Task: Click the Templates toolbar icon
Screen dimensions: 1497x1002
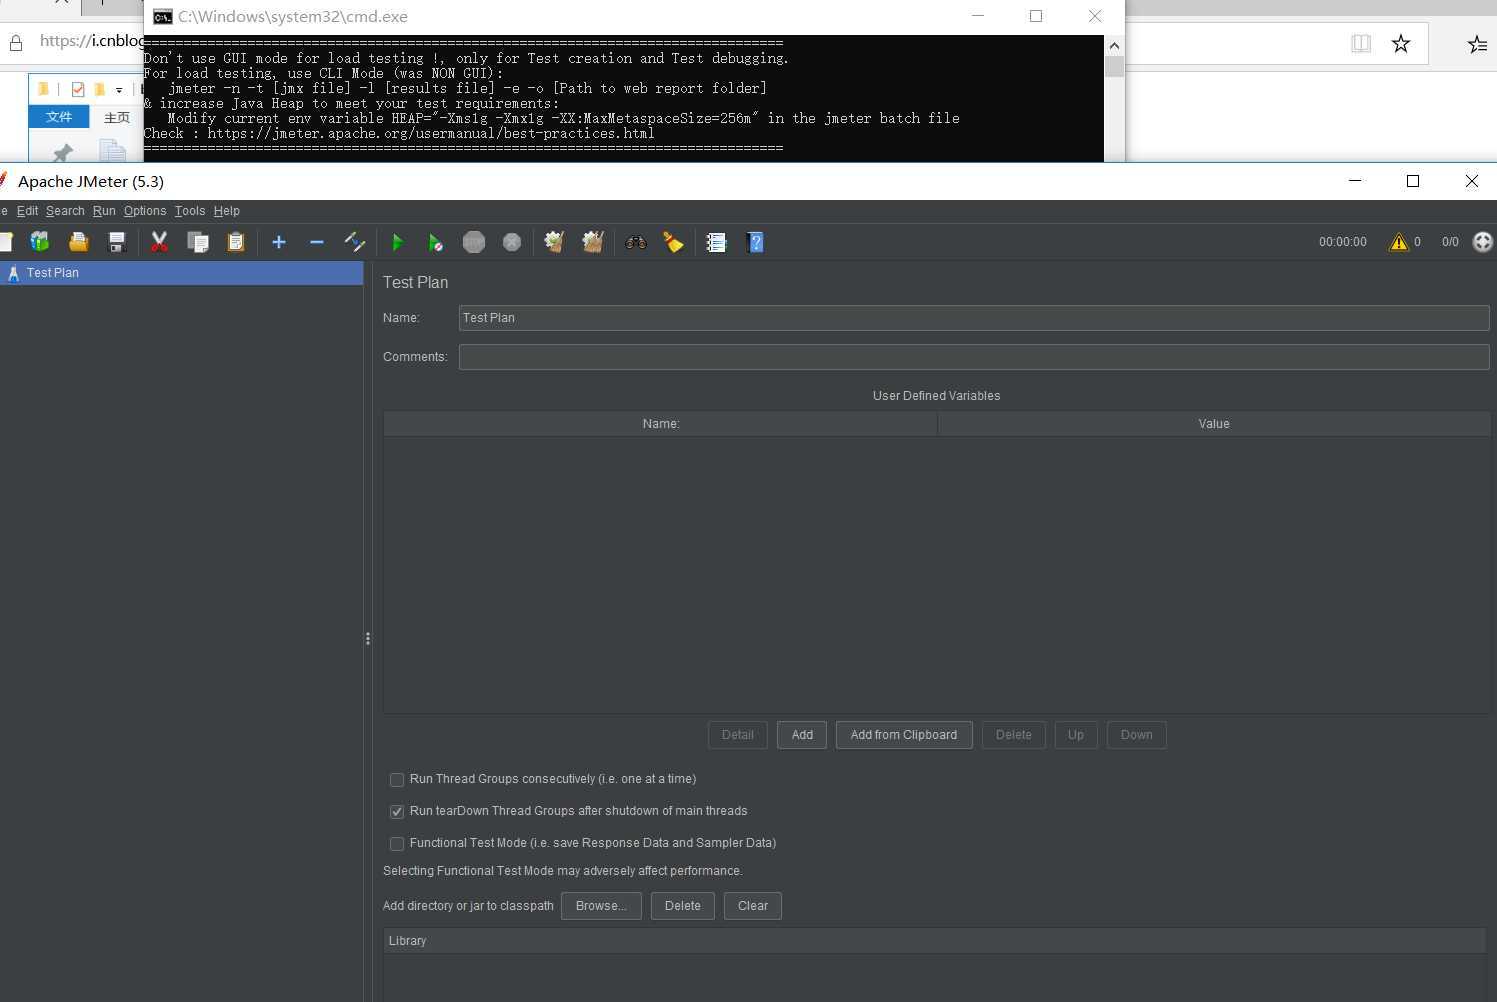Action: click(x=40, y=242)
